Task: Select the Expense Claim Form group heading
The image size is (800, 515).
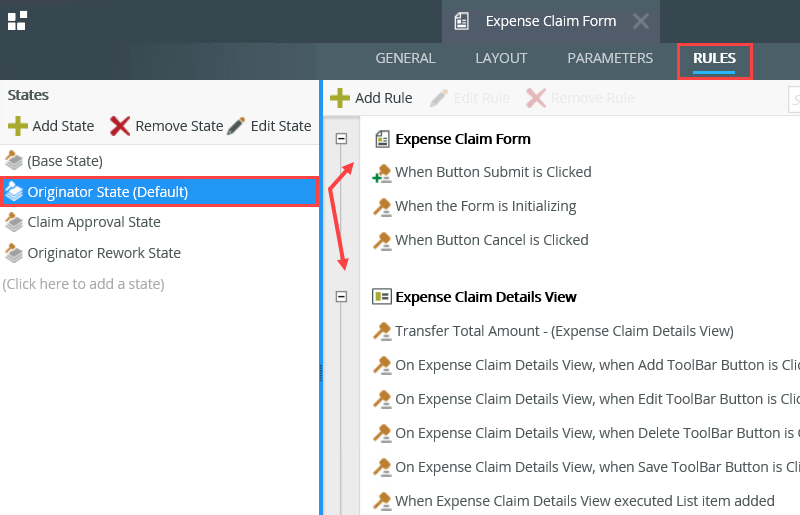Action: click(x=463, y=139)
